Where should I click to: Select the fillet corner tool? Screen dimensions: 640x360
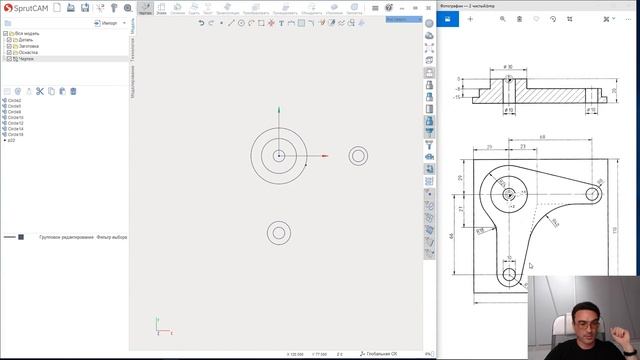coord(311,23)
